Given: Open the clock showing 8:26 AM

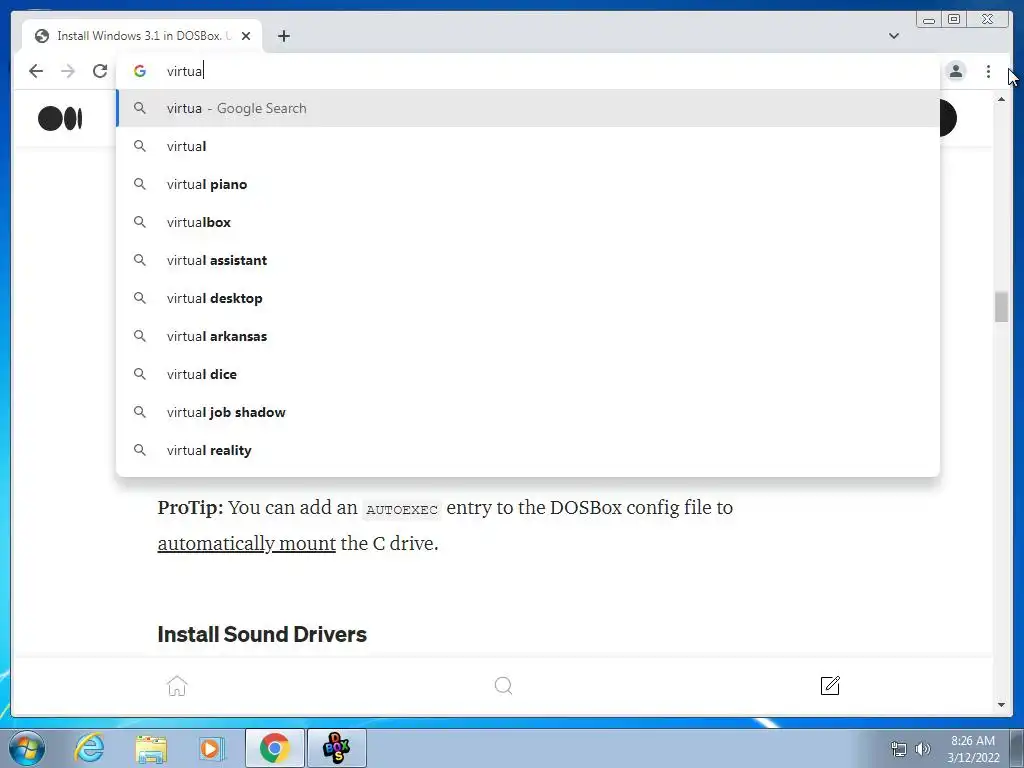Looking at the screenshot, I should [x=973, y=749].
